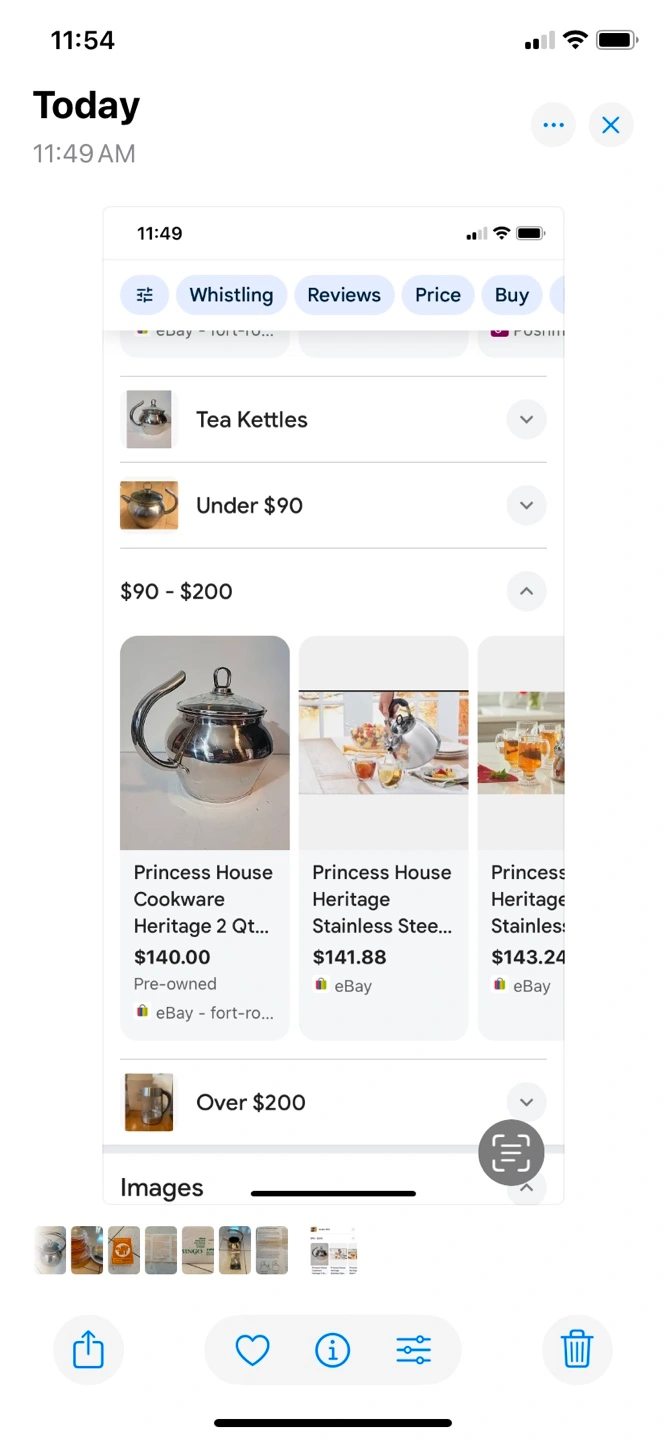Toggle the Live Text scan button
666x1440 pixels.
511,1153
